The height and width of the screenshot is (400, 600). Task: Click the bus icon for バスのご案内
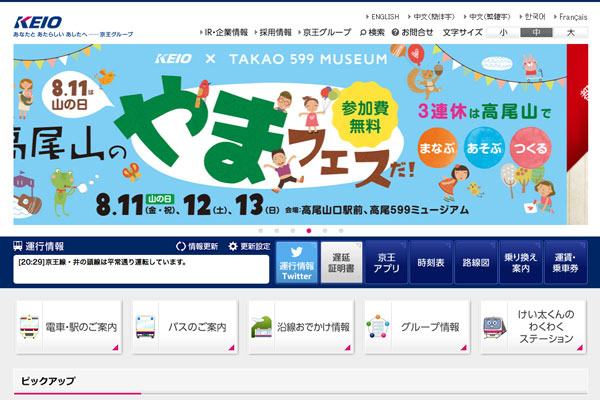(145, 327)
